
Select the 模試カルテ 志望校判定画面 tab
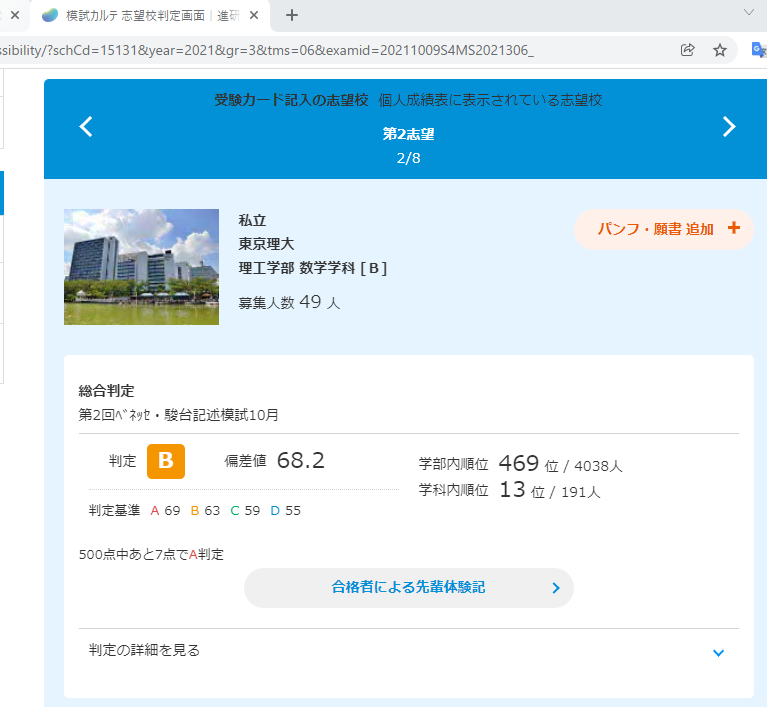tap(150, 16)
